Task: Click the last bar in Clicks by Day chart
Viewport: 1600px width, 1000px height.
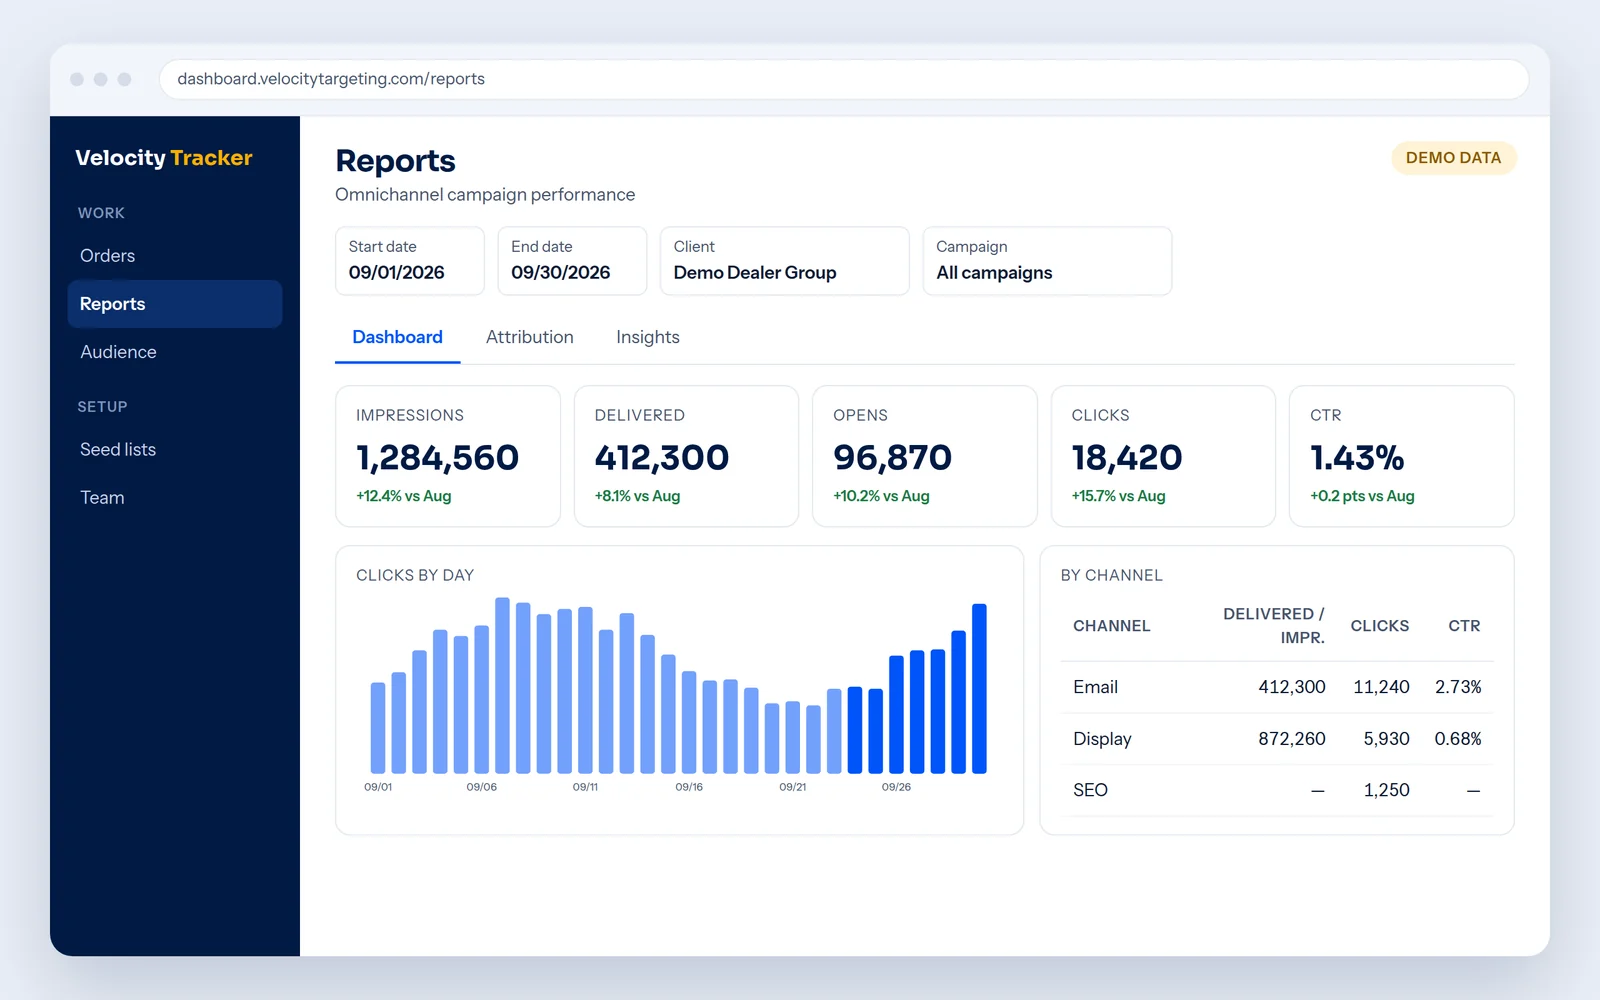Action: pyautogui.click(x=980, y=689)
